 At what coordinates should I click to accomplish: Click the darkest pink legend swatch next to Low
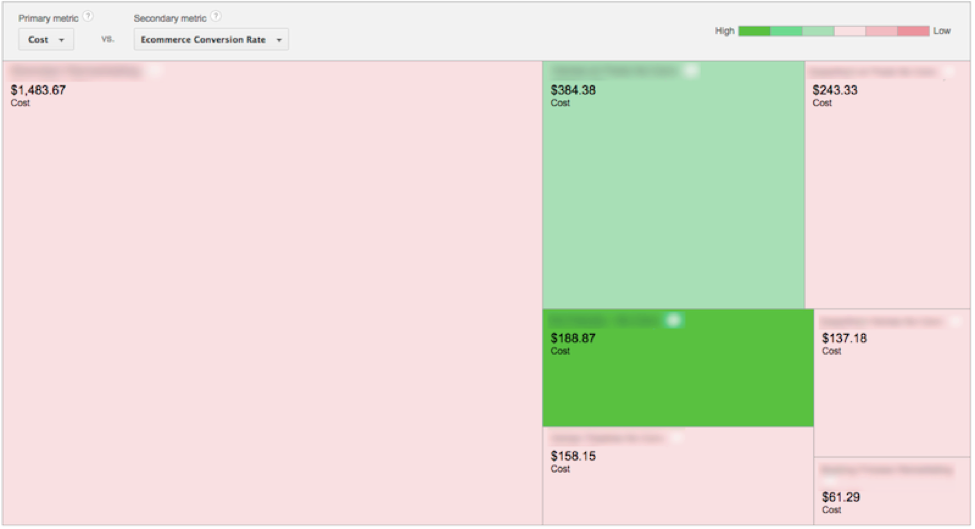(x=913, y=31)
